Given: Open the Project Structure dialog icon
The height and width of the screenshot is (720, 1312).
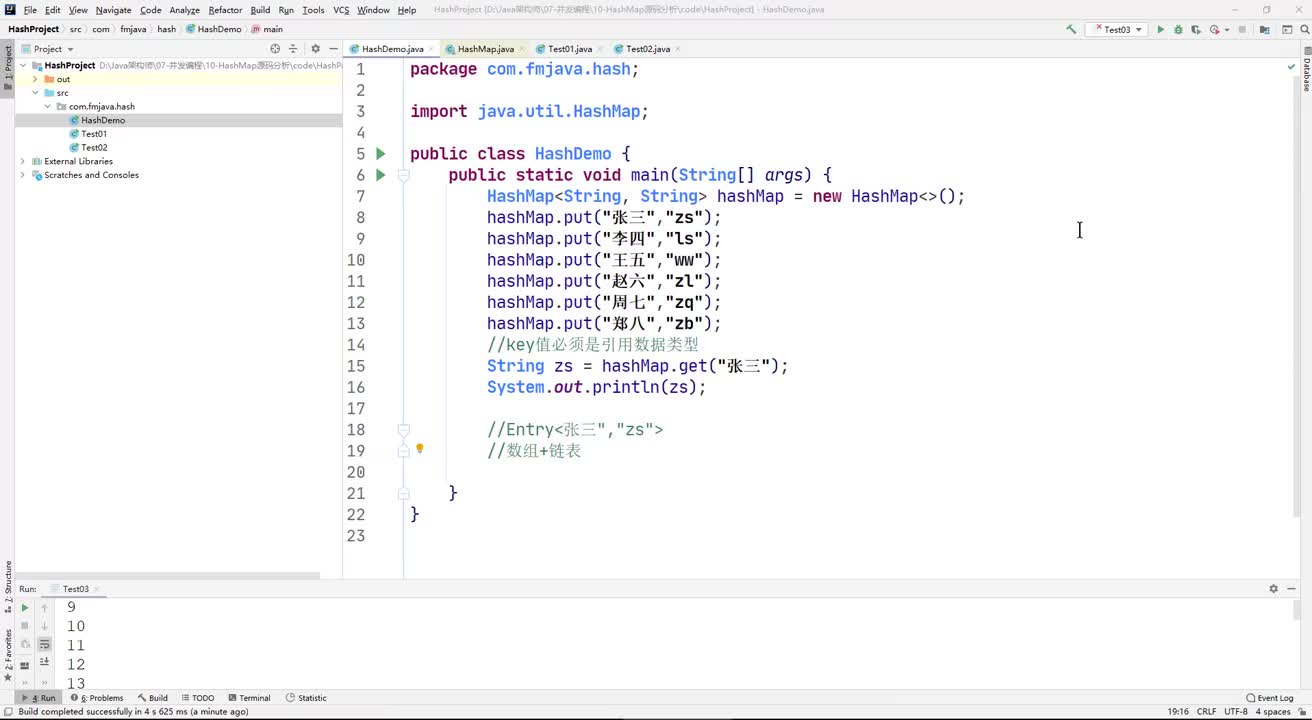Looking at the screenshot, I should click(1264, 30).
